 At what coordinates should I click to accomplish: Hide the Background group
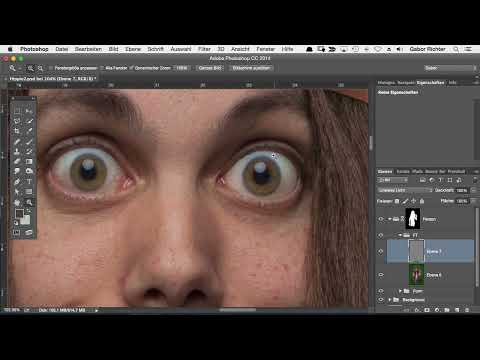pos(381,300)
